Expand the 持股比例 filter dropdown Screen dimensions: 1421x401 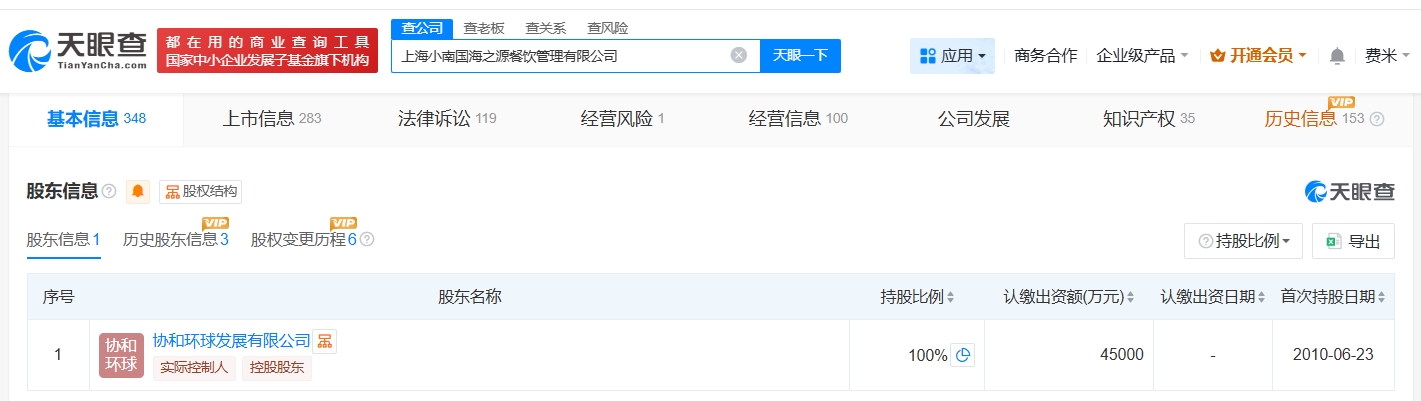pyautogui.click(x=1243, y=241)
